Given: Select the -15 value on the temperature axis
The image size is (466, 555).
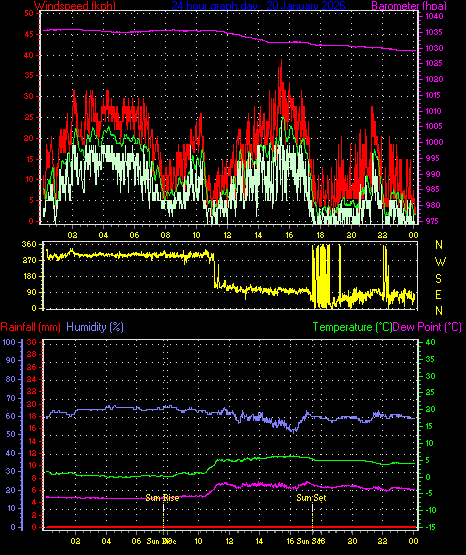Looking at the screenshot, I should coord(431,527).
